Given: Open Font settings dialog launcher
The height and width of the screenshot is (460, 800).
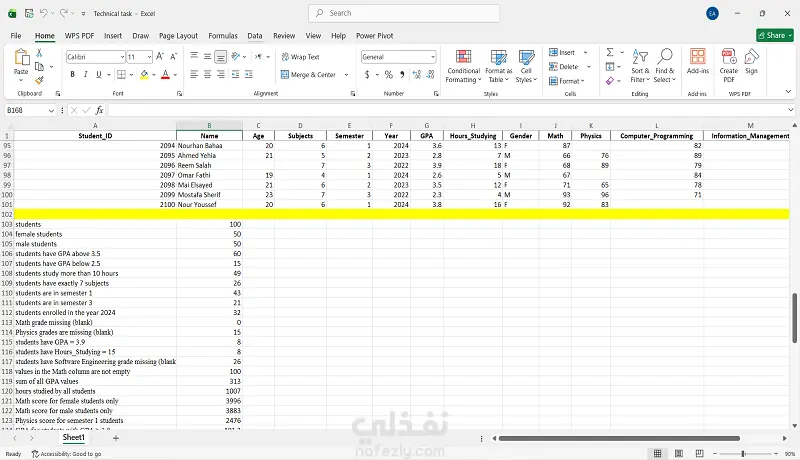Looking at the screenshot, I should 179,94.
